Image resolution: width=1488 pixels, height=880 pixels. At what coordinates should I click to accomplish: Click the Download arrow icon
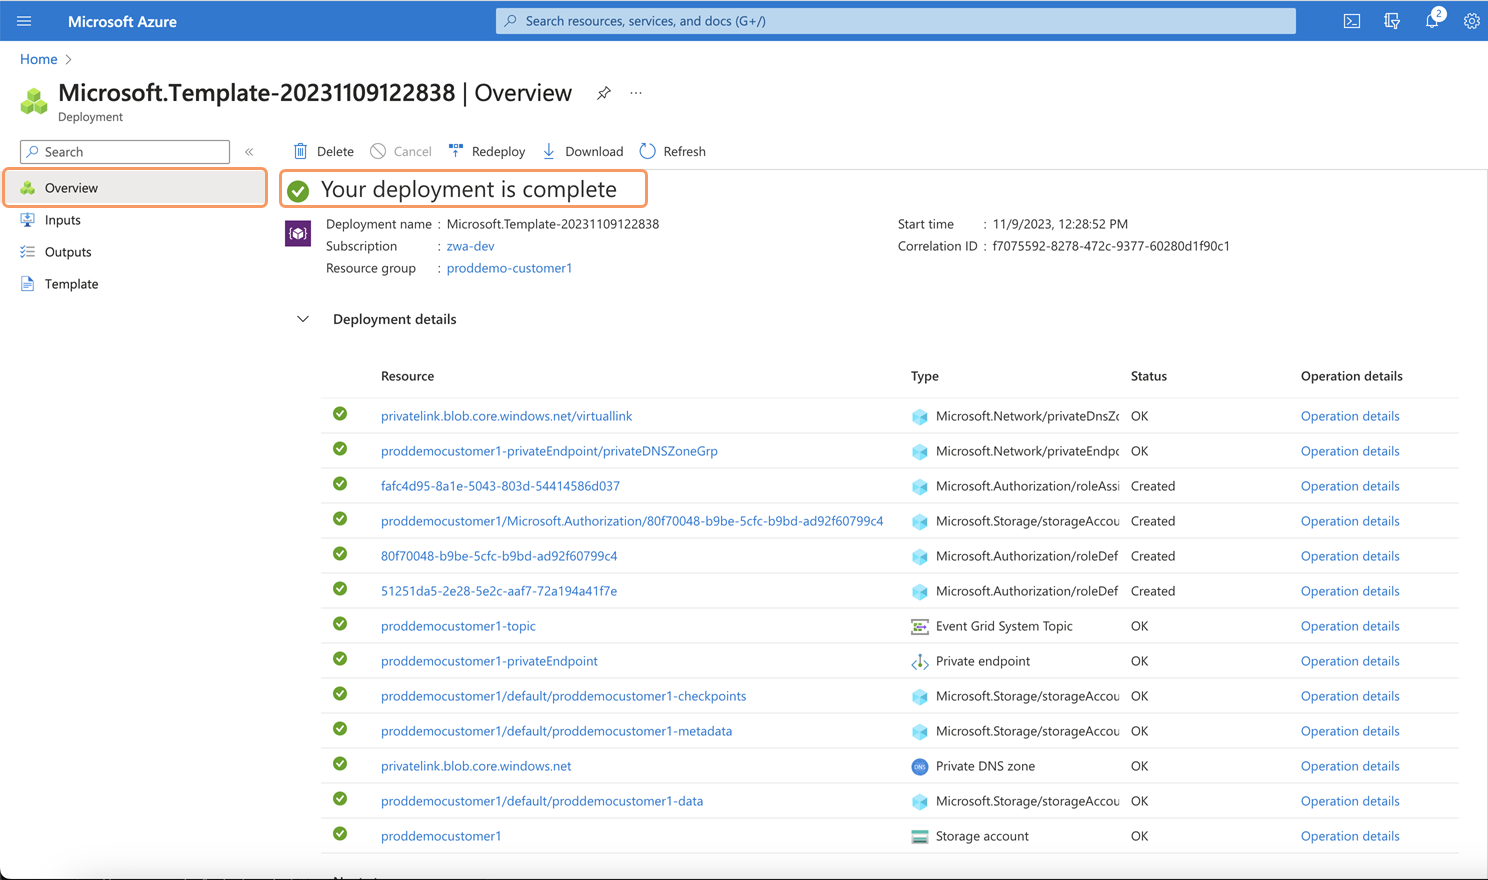(549, 151)
